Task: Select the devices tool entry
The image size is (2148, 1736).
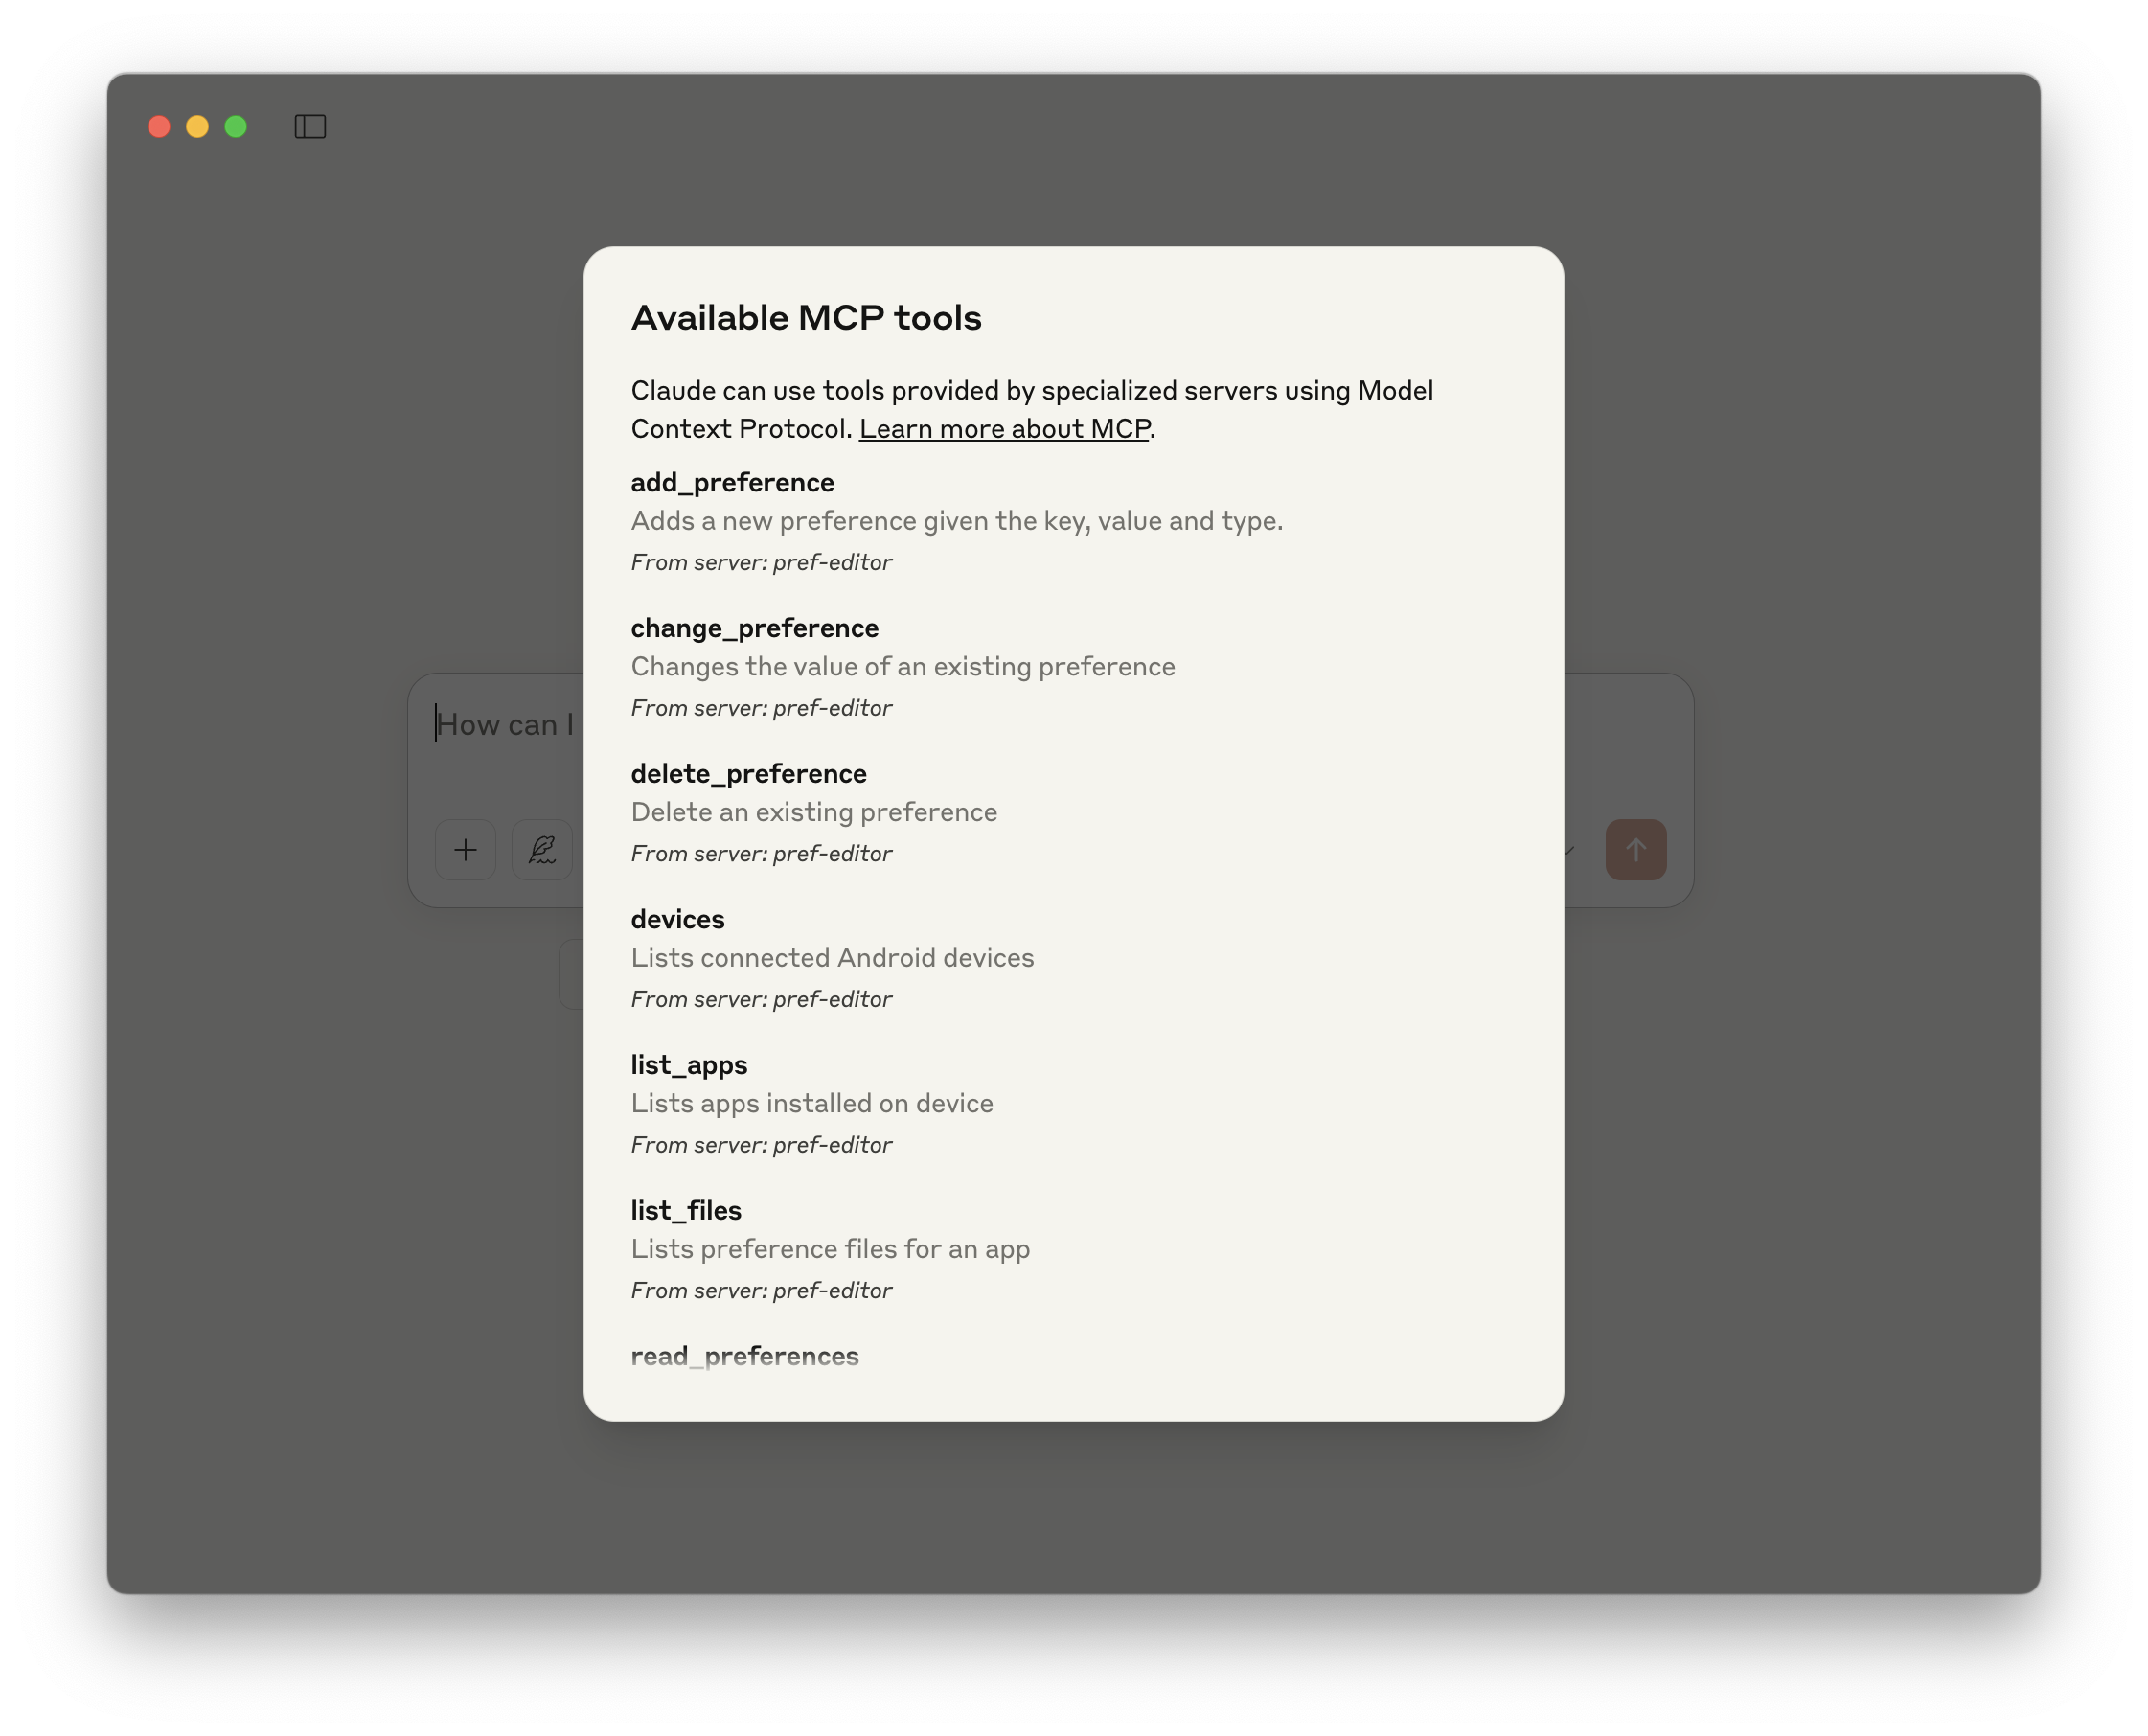Action: [678, 919]
